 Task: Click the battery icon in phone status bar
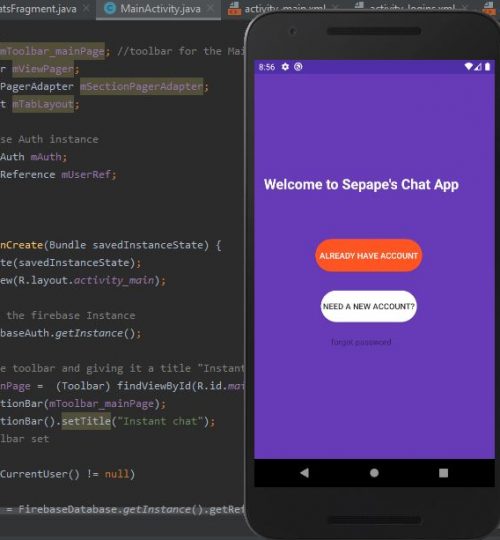click(x=487, y=66)
